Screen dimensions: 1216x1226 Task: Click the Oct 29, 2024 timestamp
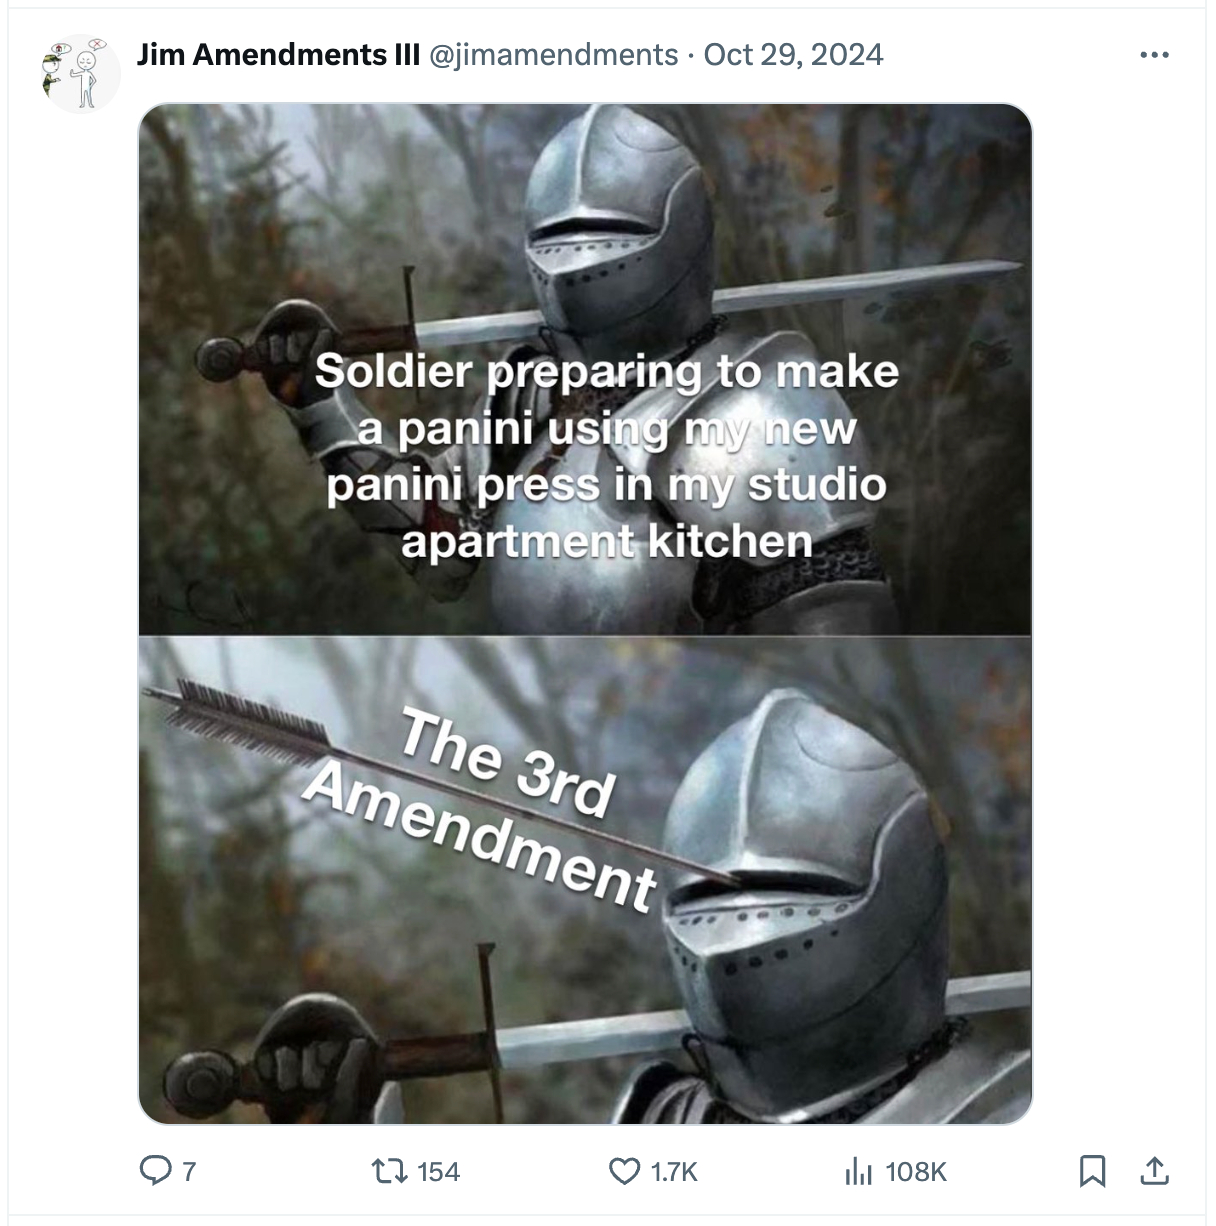point(794,54)
